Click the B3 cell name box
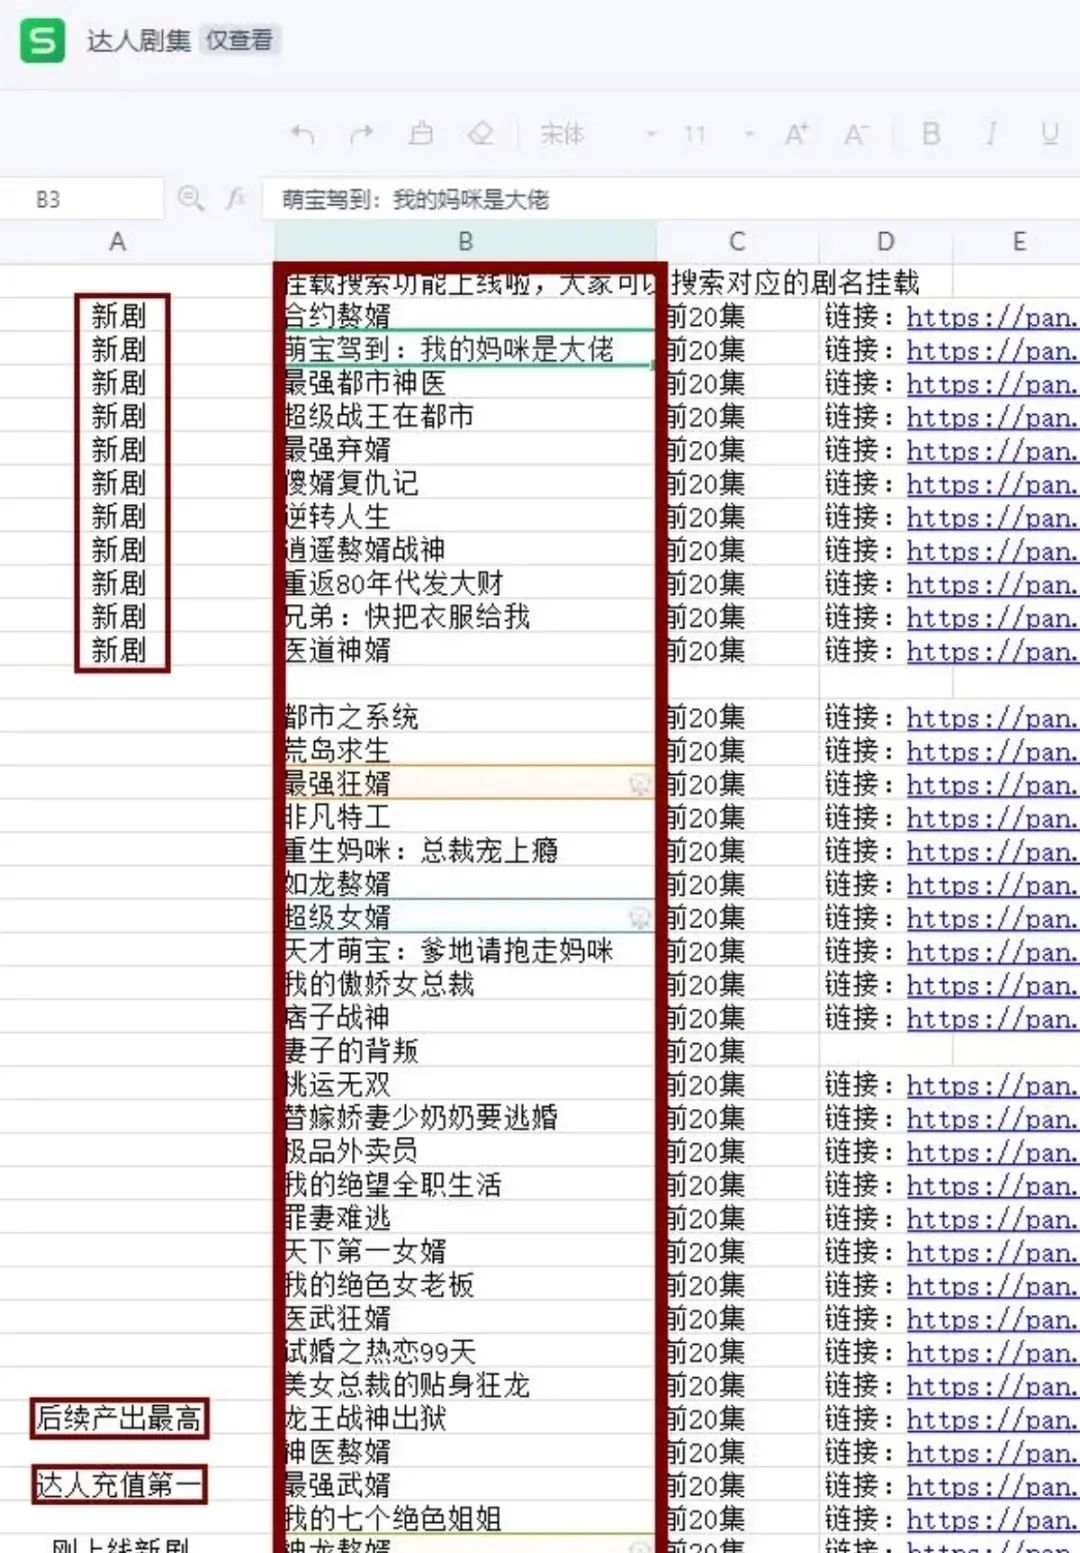Image resolution: width=1080 pixels, height=1553 pixels. click(82, 199)
